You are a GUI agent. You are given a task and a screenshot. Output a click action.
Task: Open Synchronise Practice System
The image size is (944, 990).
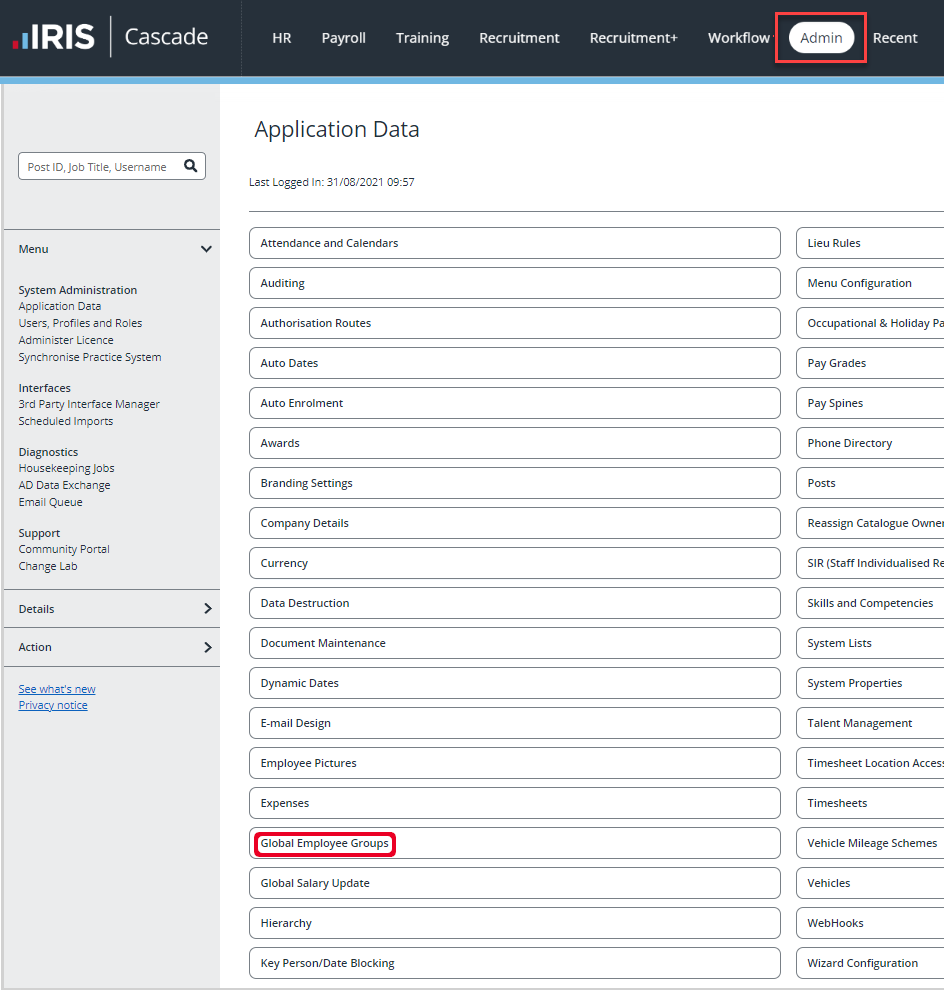[90, 357]
